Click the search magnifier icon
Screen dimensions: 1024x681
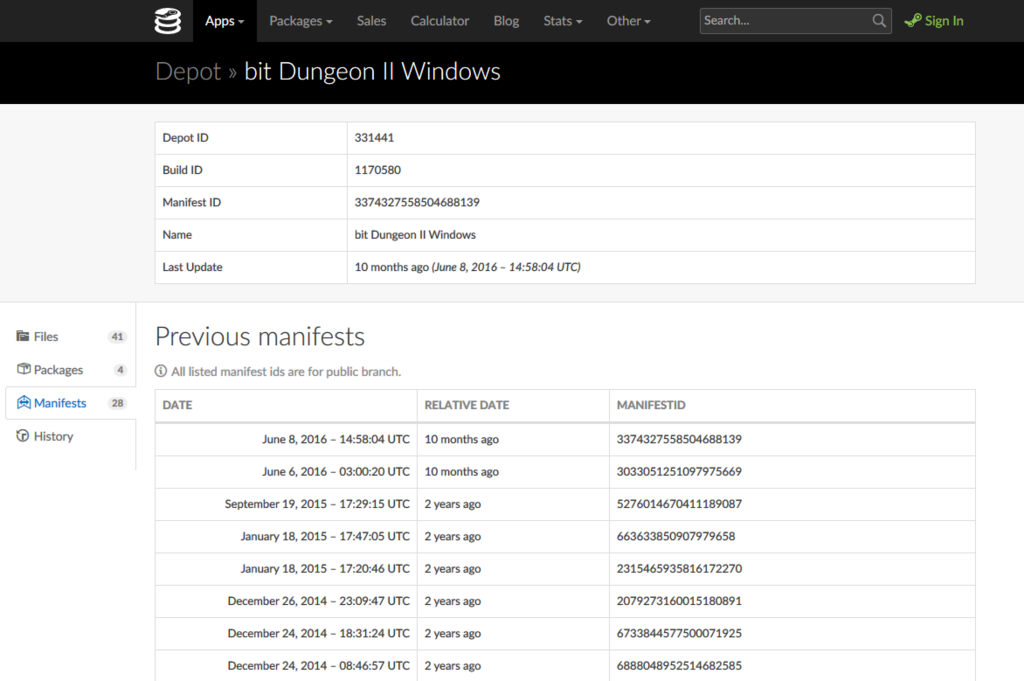click(879, 21)
